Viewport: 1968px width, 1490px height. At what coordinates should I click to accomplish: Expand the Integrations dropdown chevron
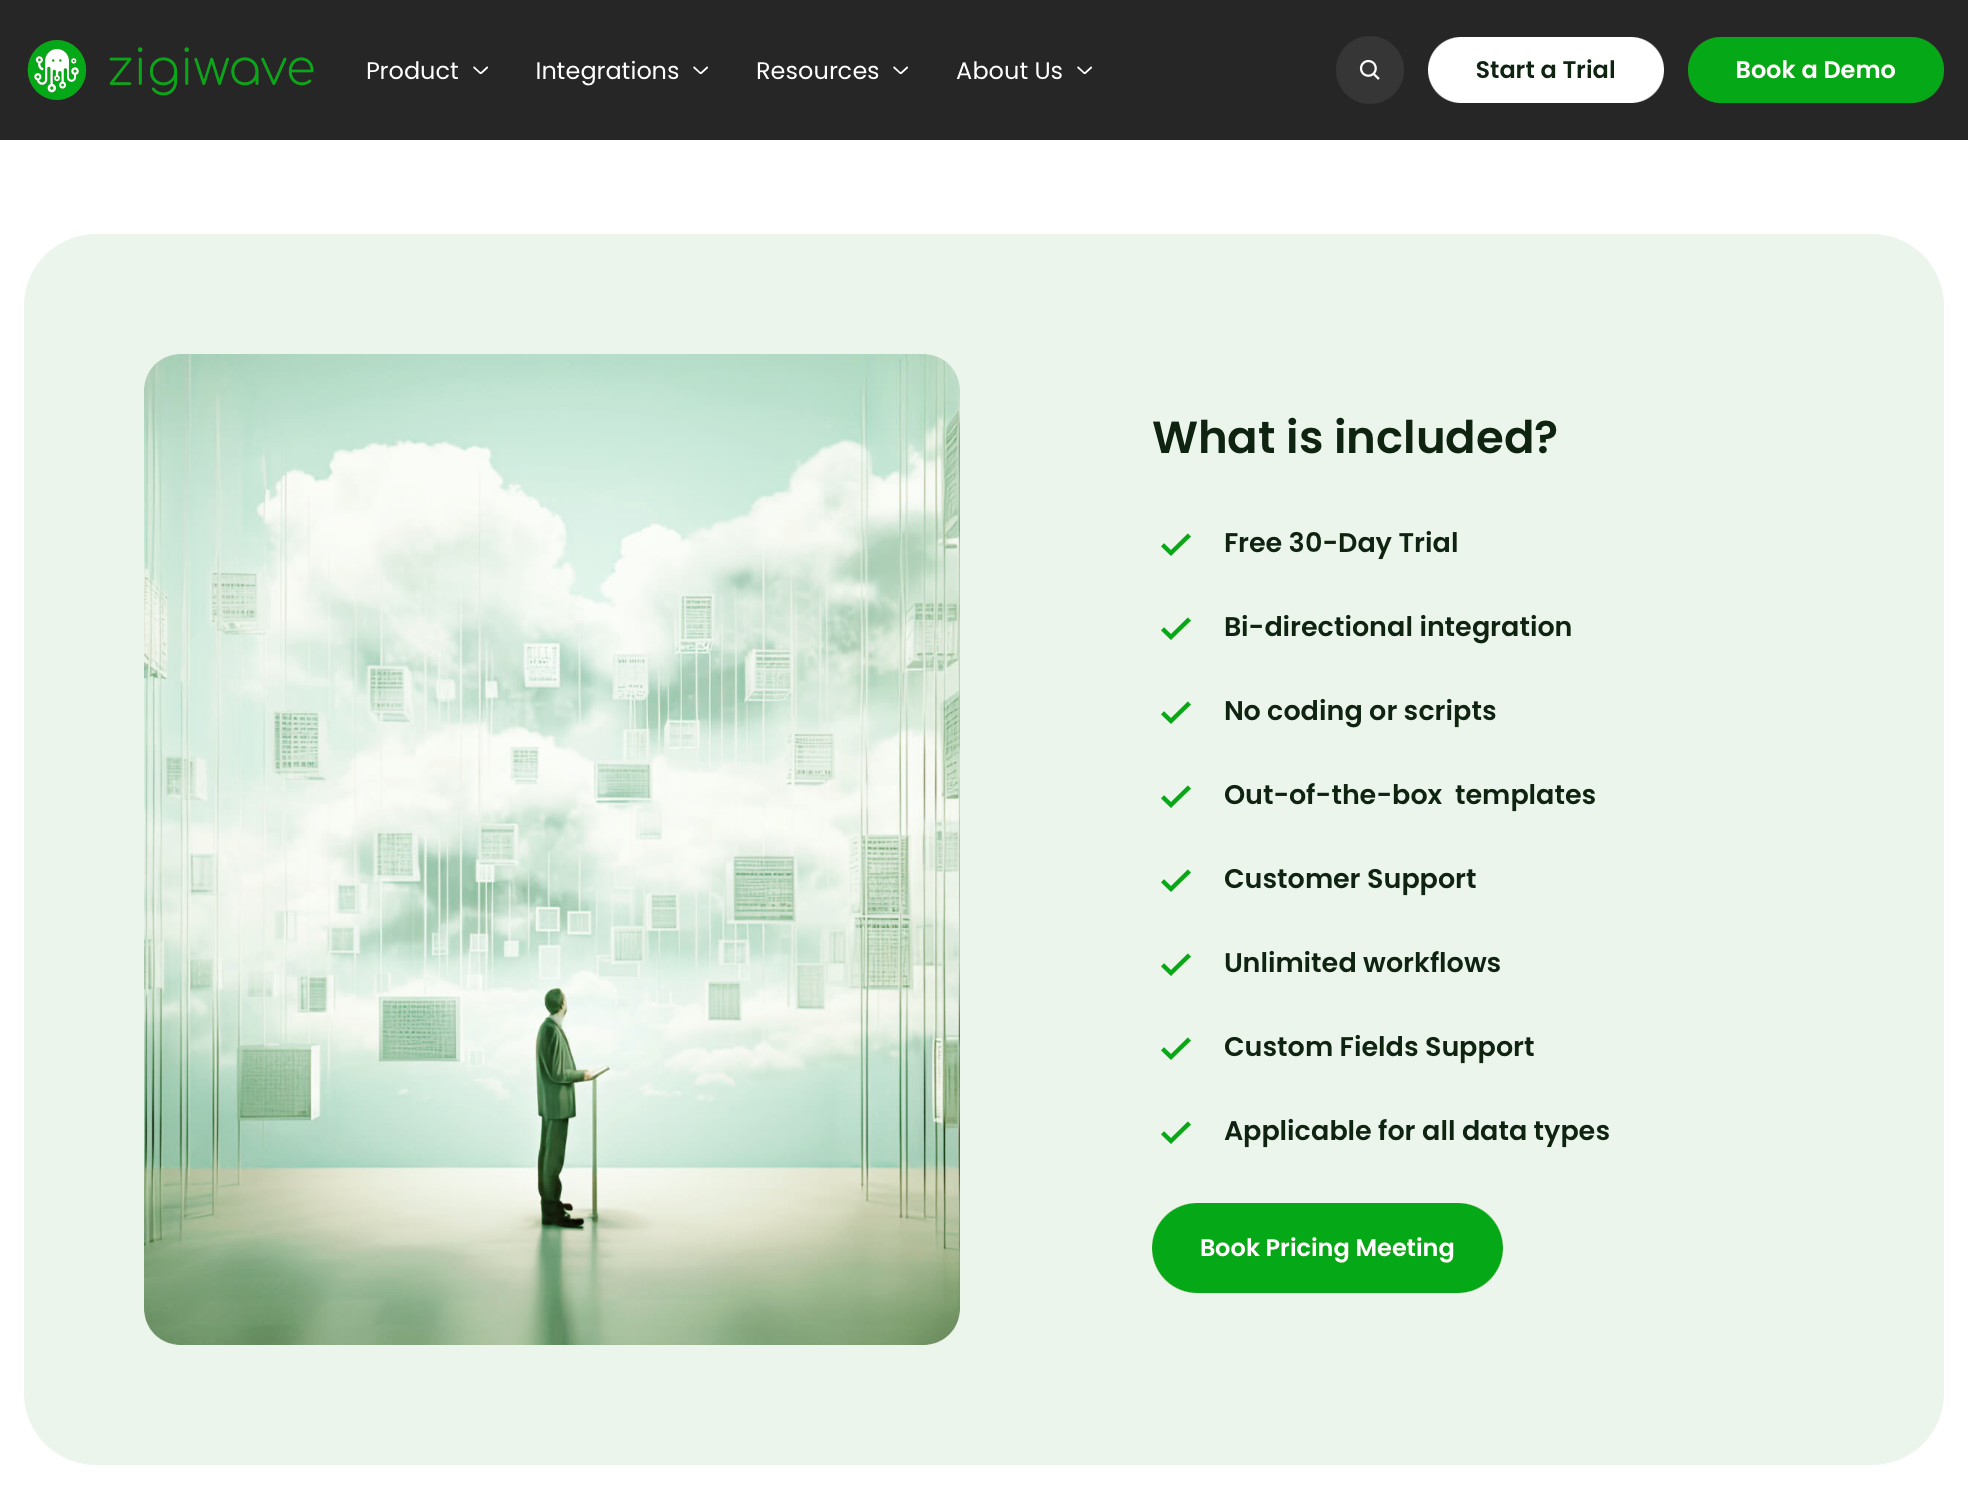coord(701,71)
